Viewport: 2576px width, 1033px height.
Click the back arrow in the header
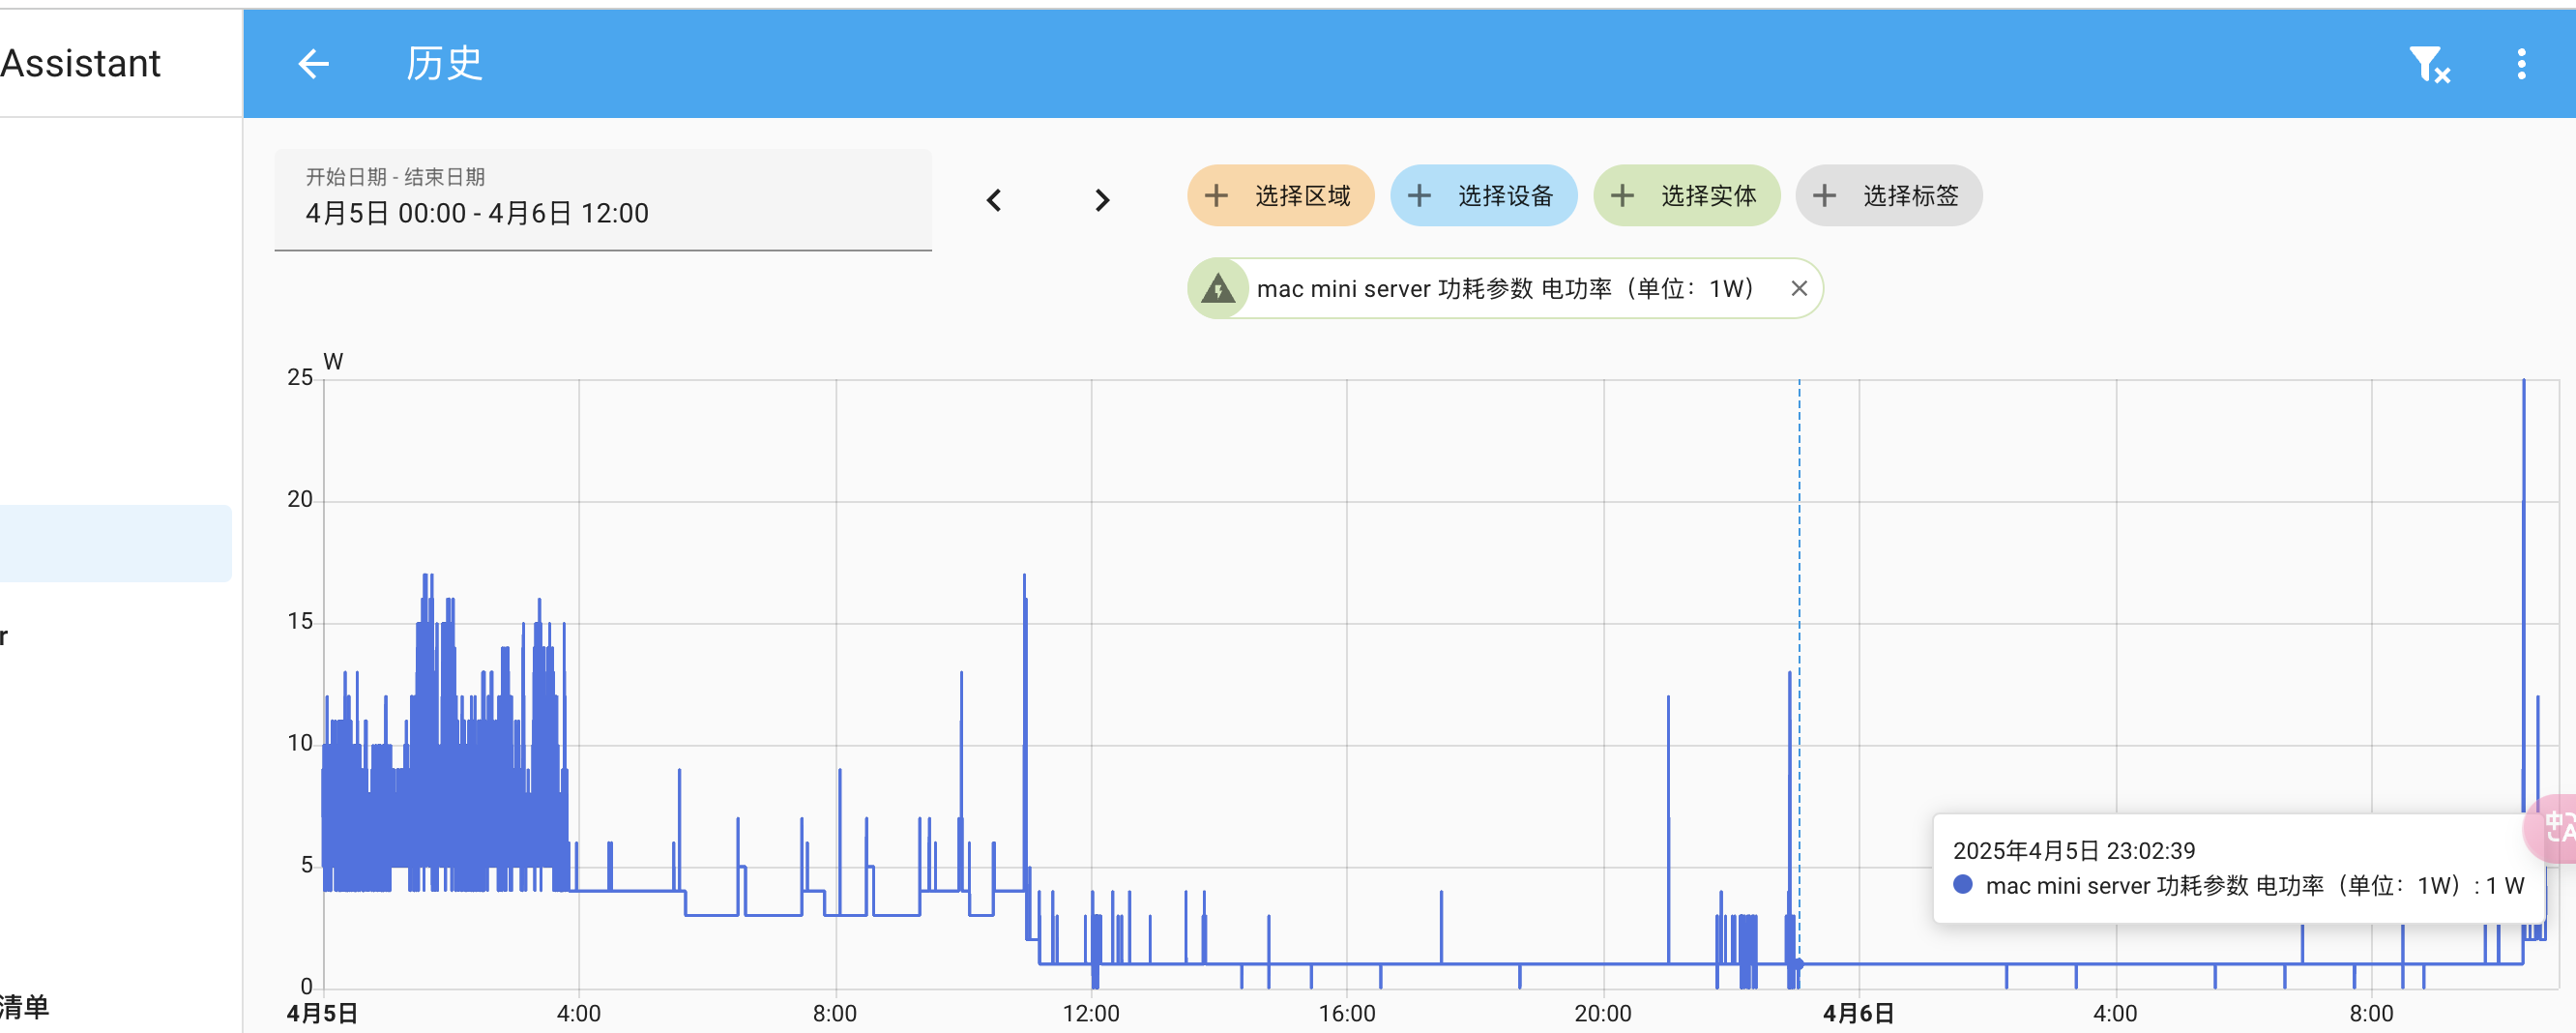(313, 64)
